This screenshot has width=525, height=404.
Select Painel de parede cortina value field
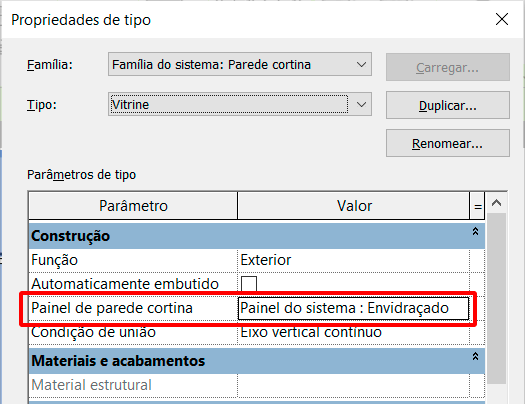point(353,308)
